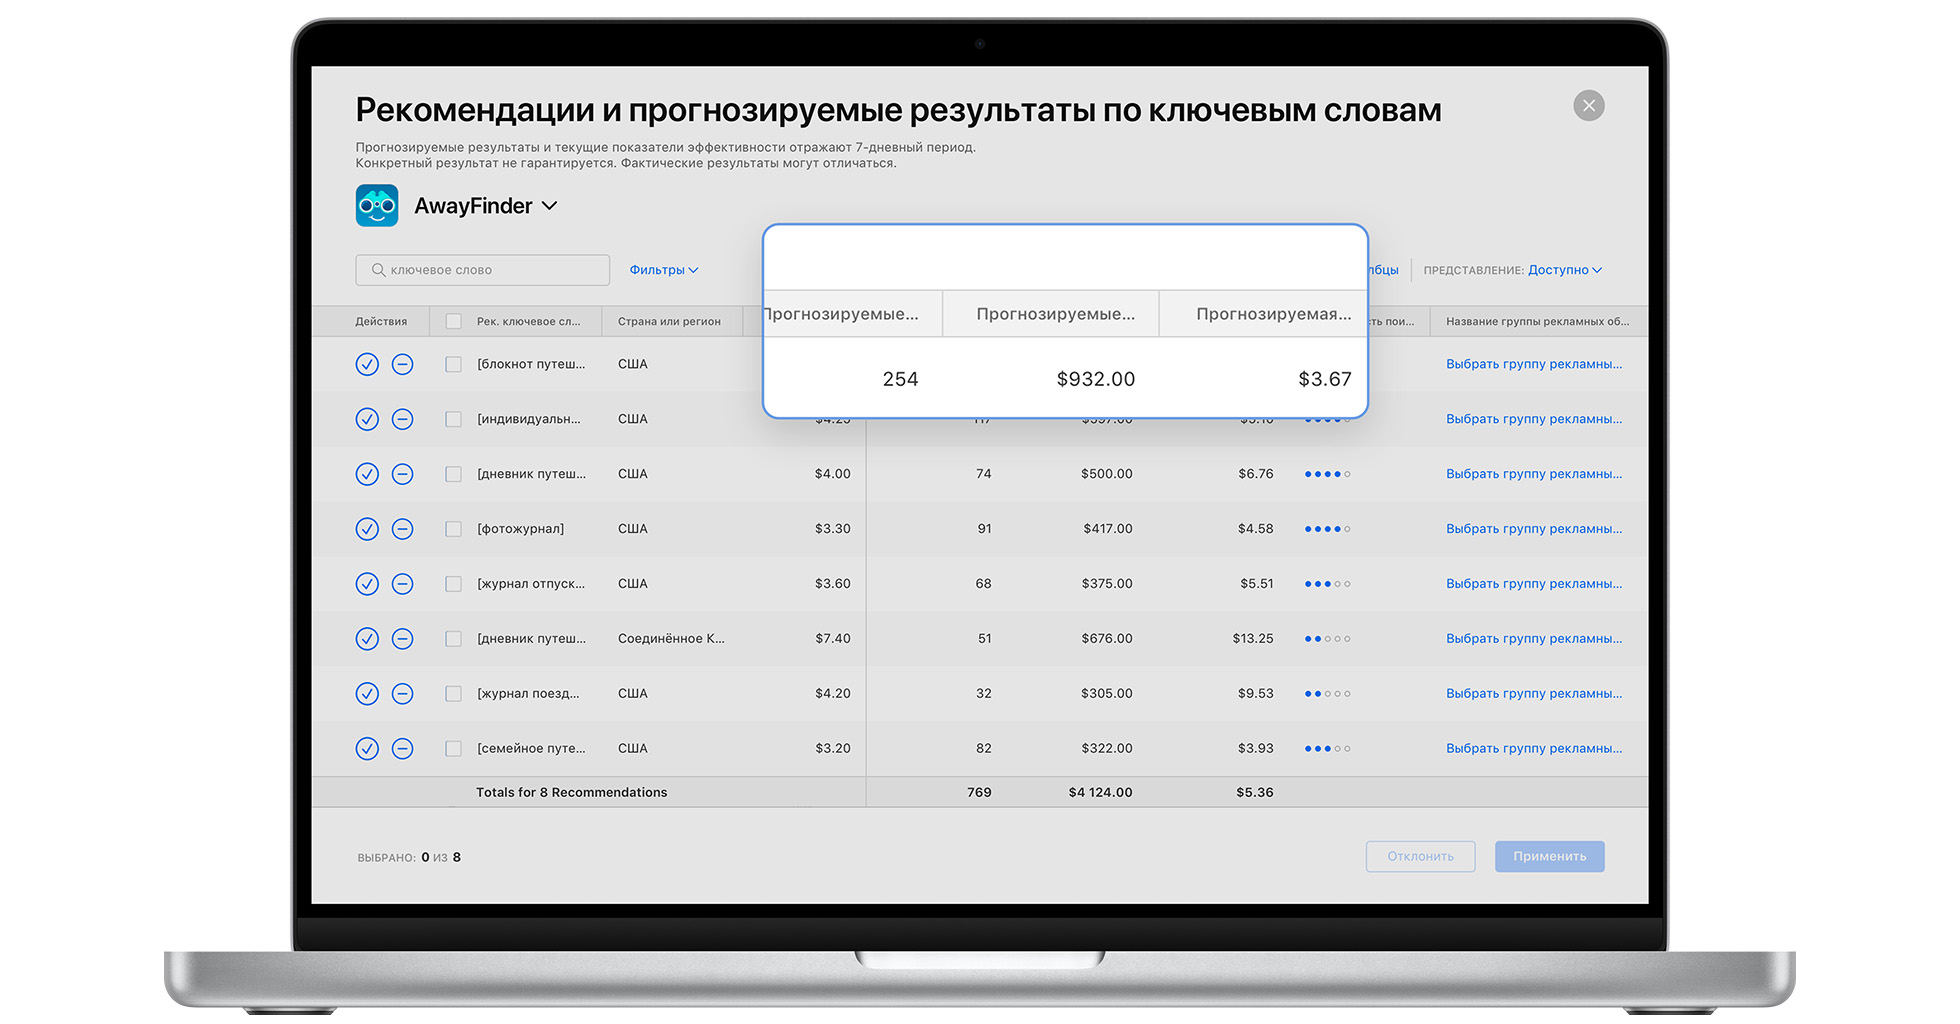Screen dimensions: 1960x1024
Task: Click popularity dots in [фотожурнал] row
Action: click(1327, 529)
